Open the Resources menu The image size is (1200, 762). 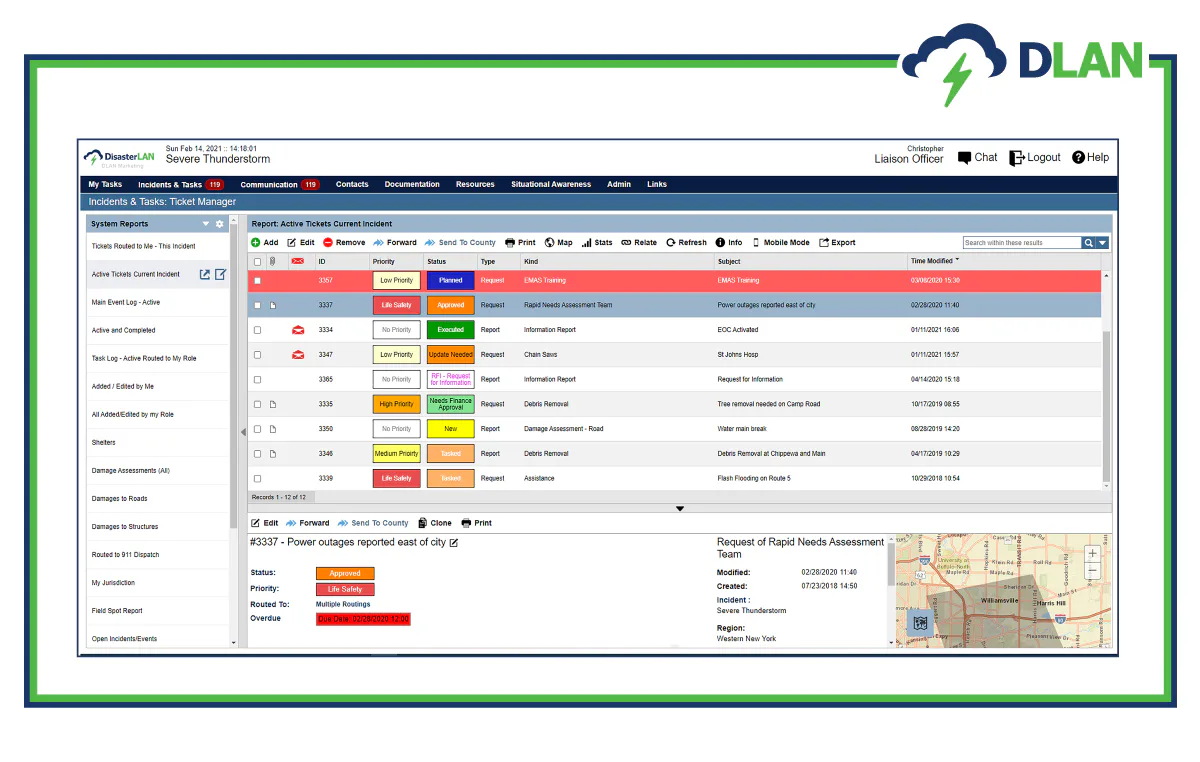[x=475, y=184]
